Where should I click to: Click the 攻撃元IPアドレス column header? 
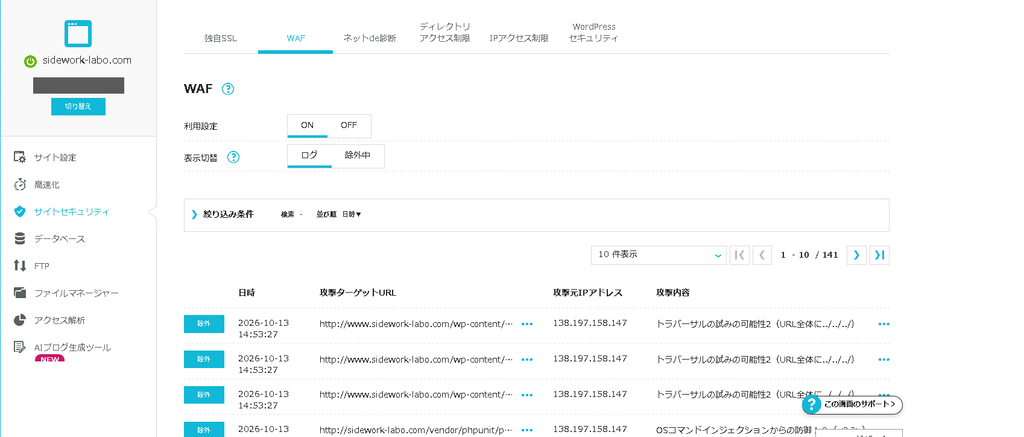[588, 292]
